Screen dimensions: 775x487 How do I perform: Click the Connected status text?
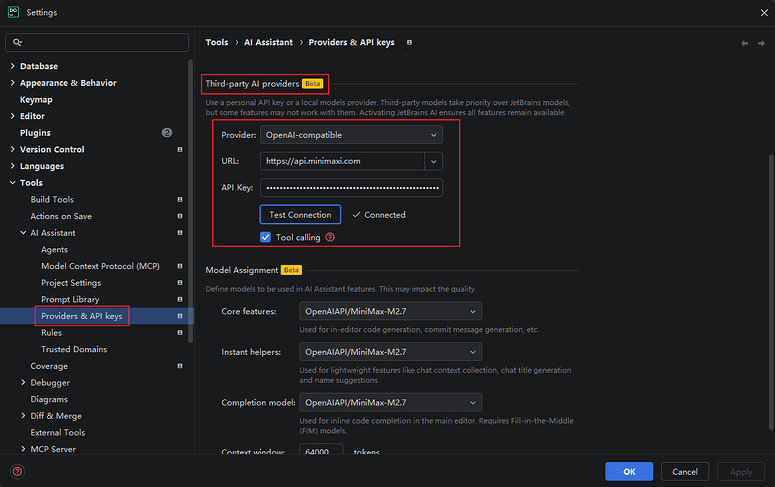click(385, 215)
